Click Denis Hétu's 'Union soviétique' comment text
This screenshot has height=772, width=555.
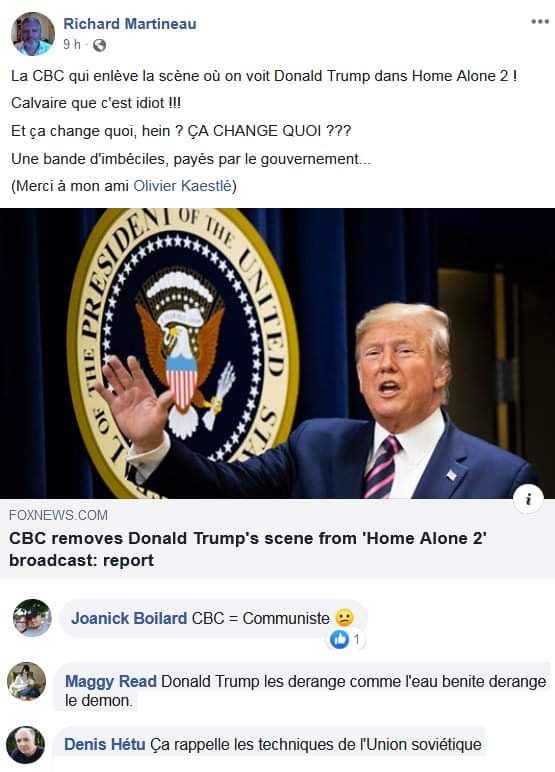click(316, 744)
